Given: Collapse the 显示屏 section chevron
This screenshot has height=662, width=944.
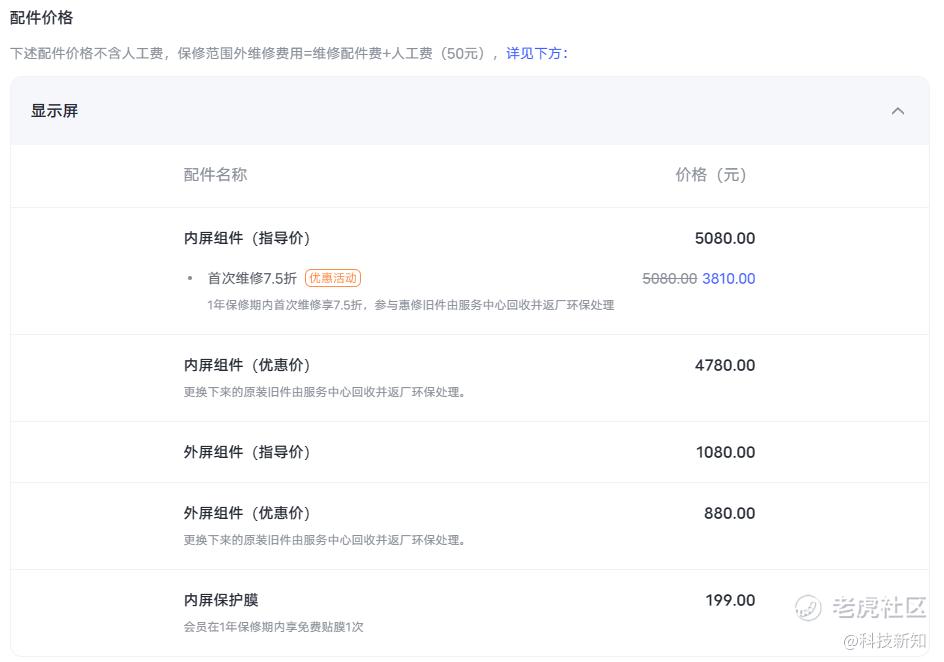Looking at the screenshot, I should click(897, 111).
